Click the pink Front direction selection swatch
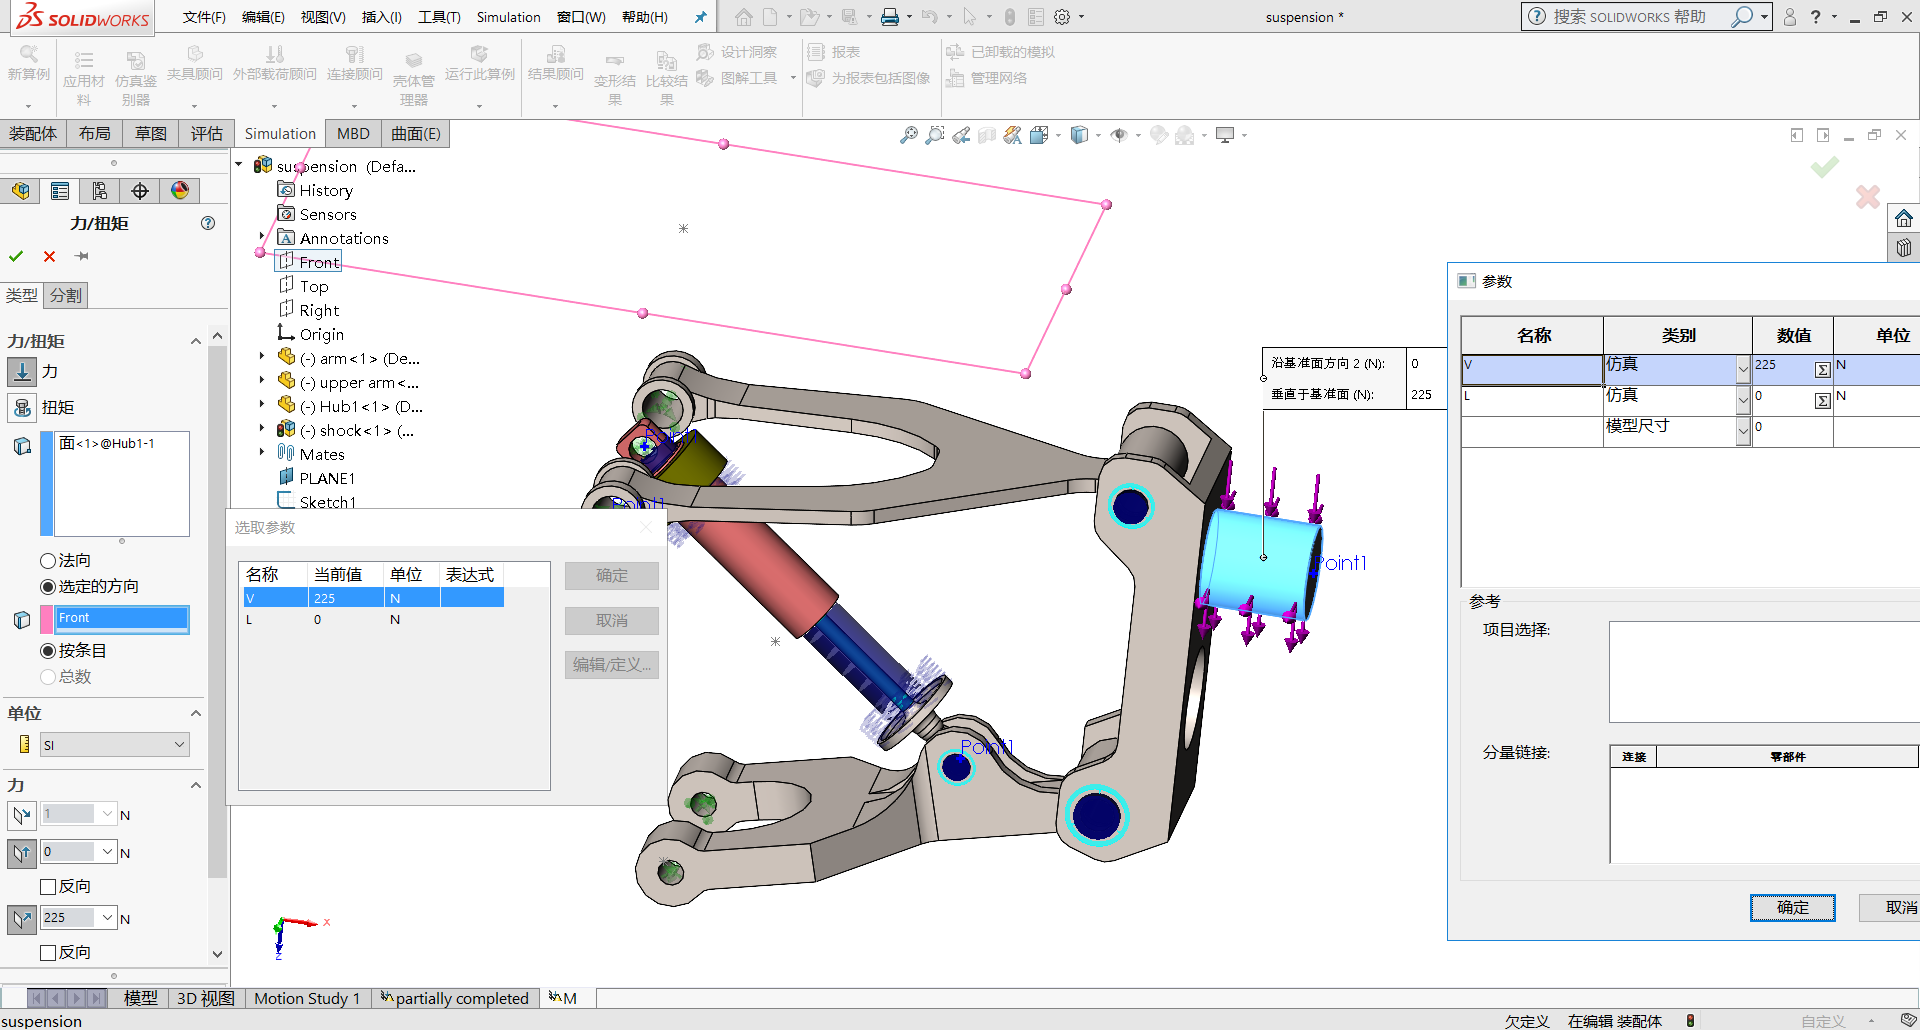 pos(46,619)
